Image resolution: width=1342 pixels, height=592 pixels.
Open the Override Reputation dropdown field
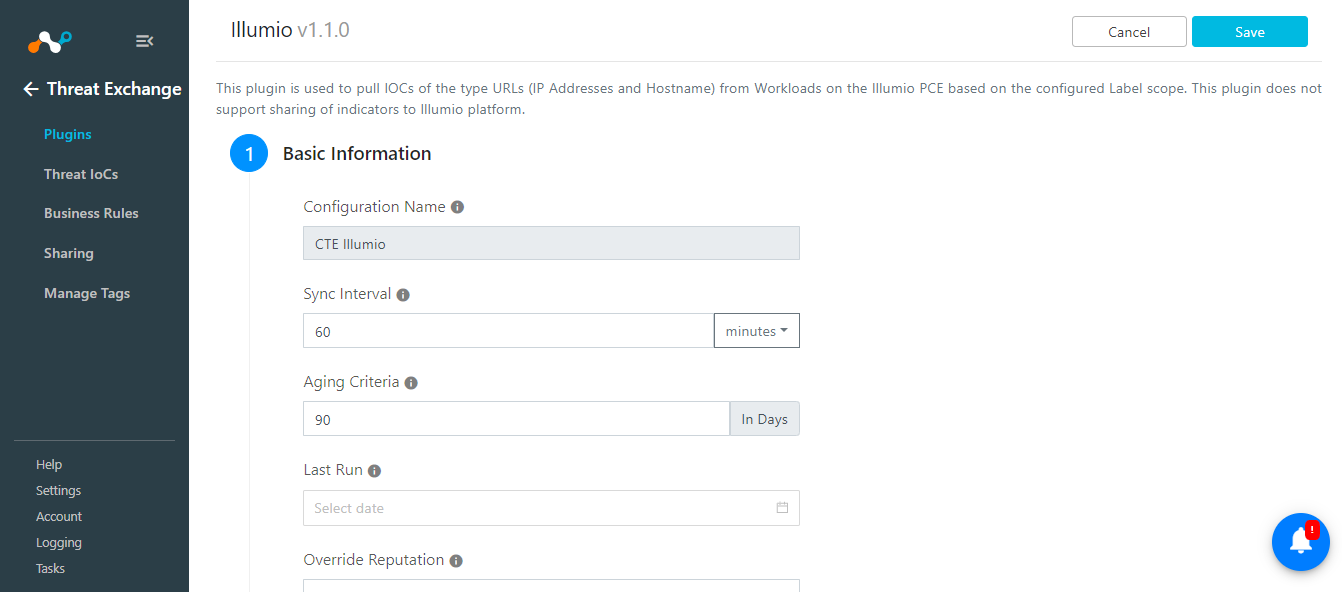pyautogui.click(x=551, y=585)
